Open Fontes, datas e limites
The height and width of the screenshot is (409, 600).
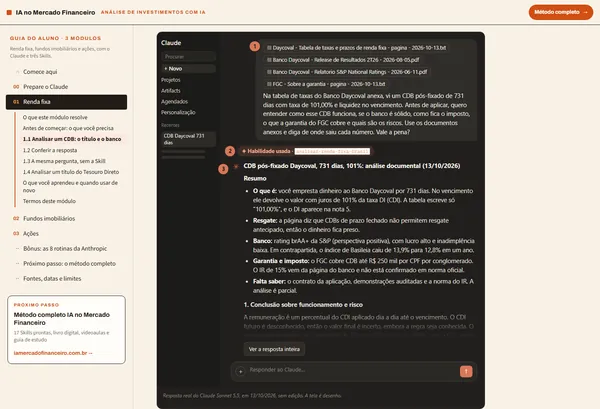(52, 279)
